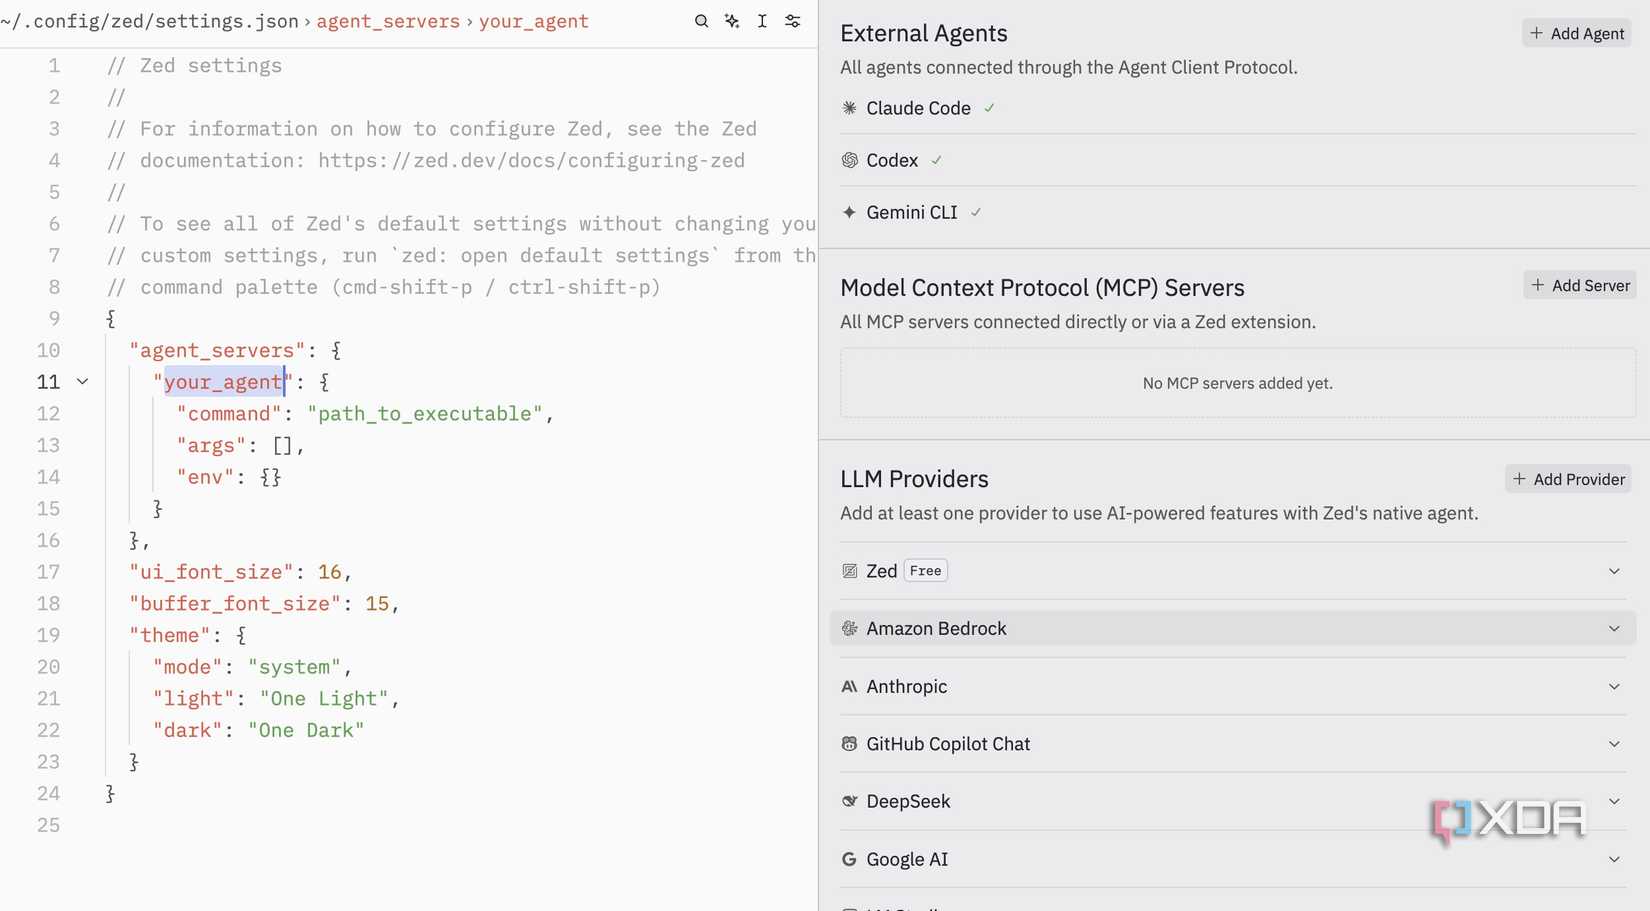The image size is (1650, 911).
Task: Click the Add Agent button
Action: click(1576, 33)
